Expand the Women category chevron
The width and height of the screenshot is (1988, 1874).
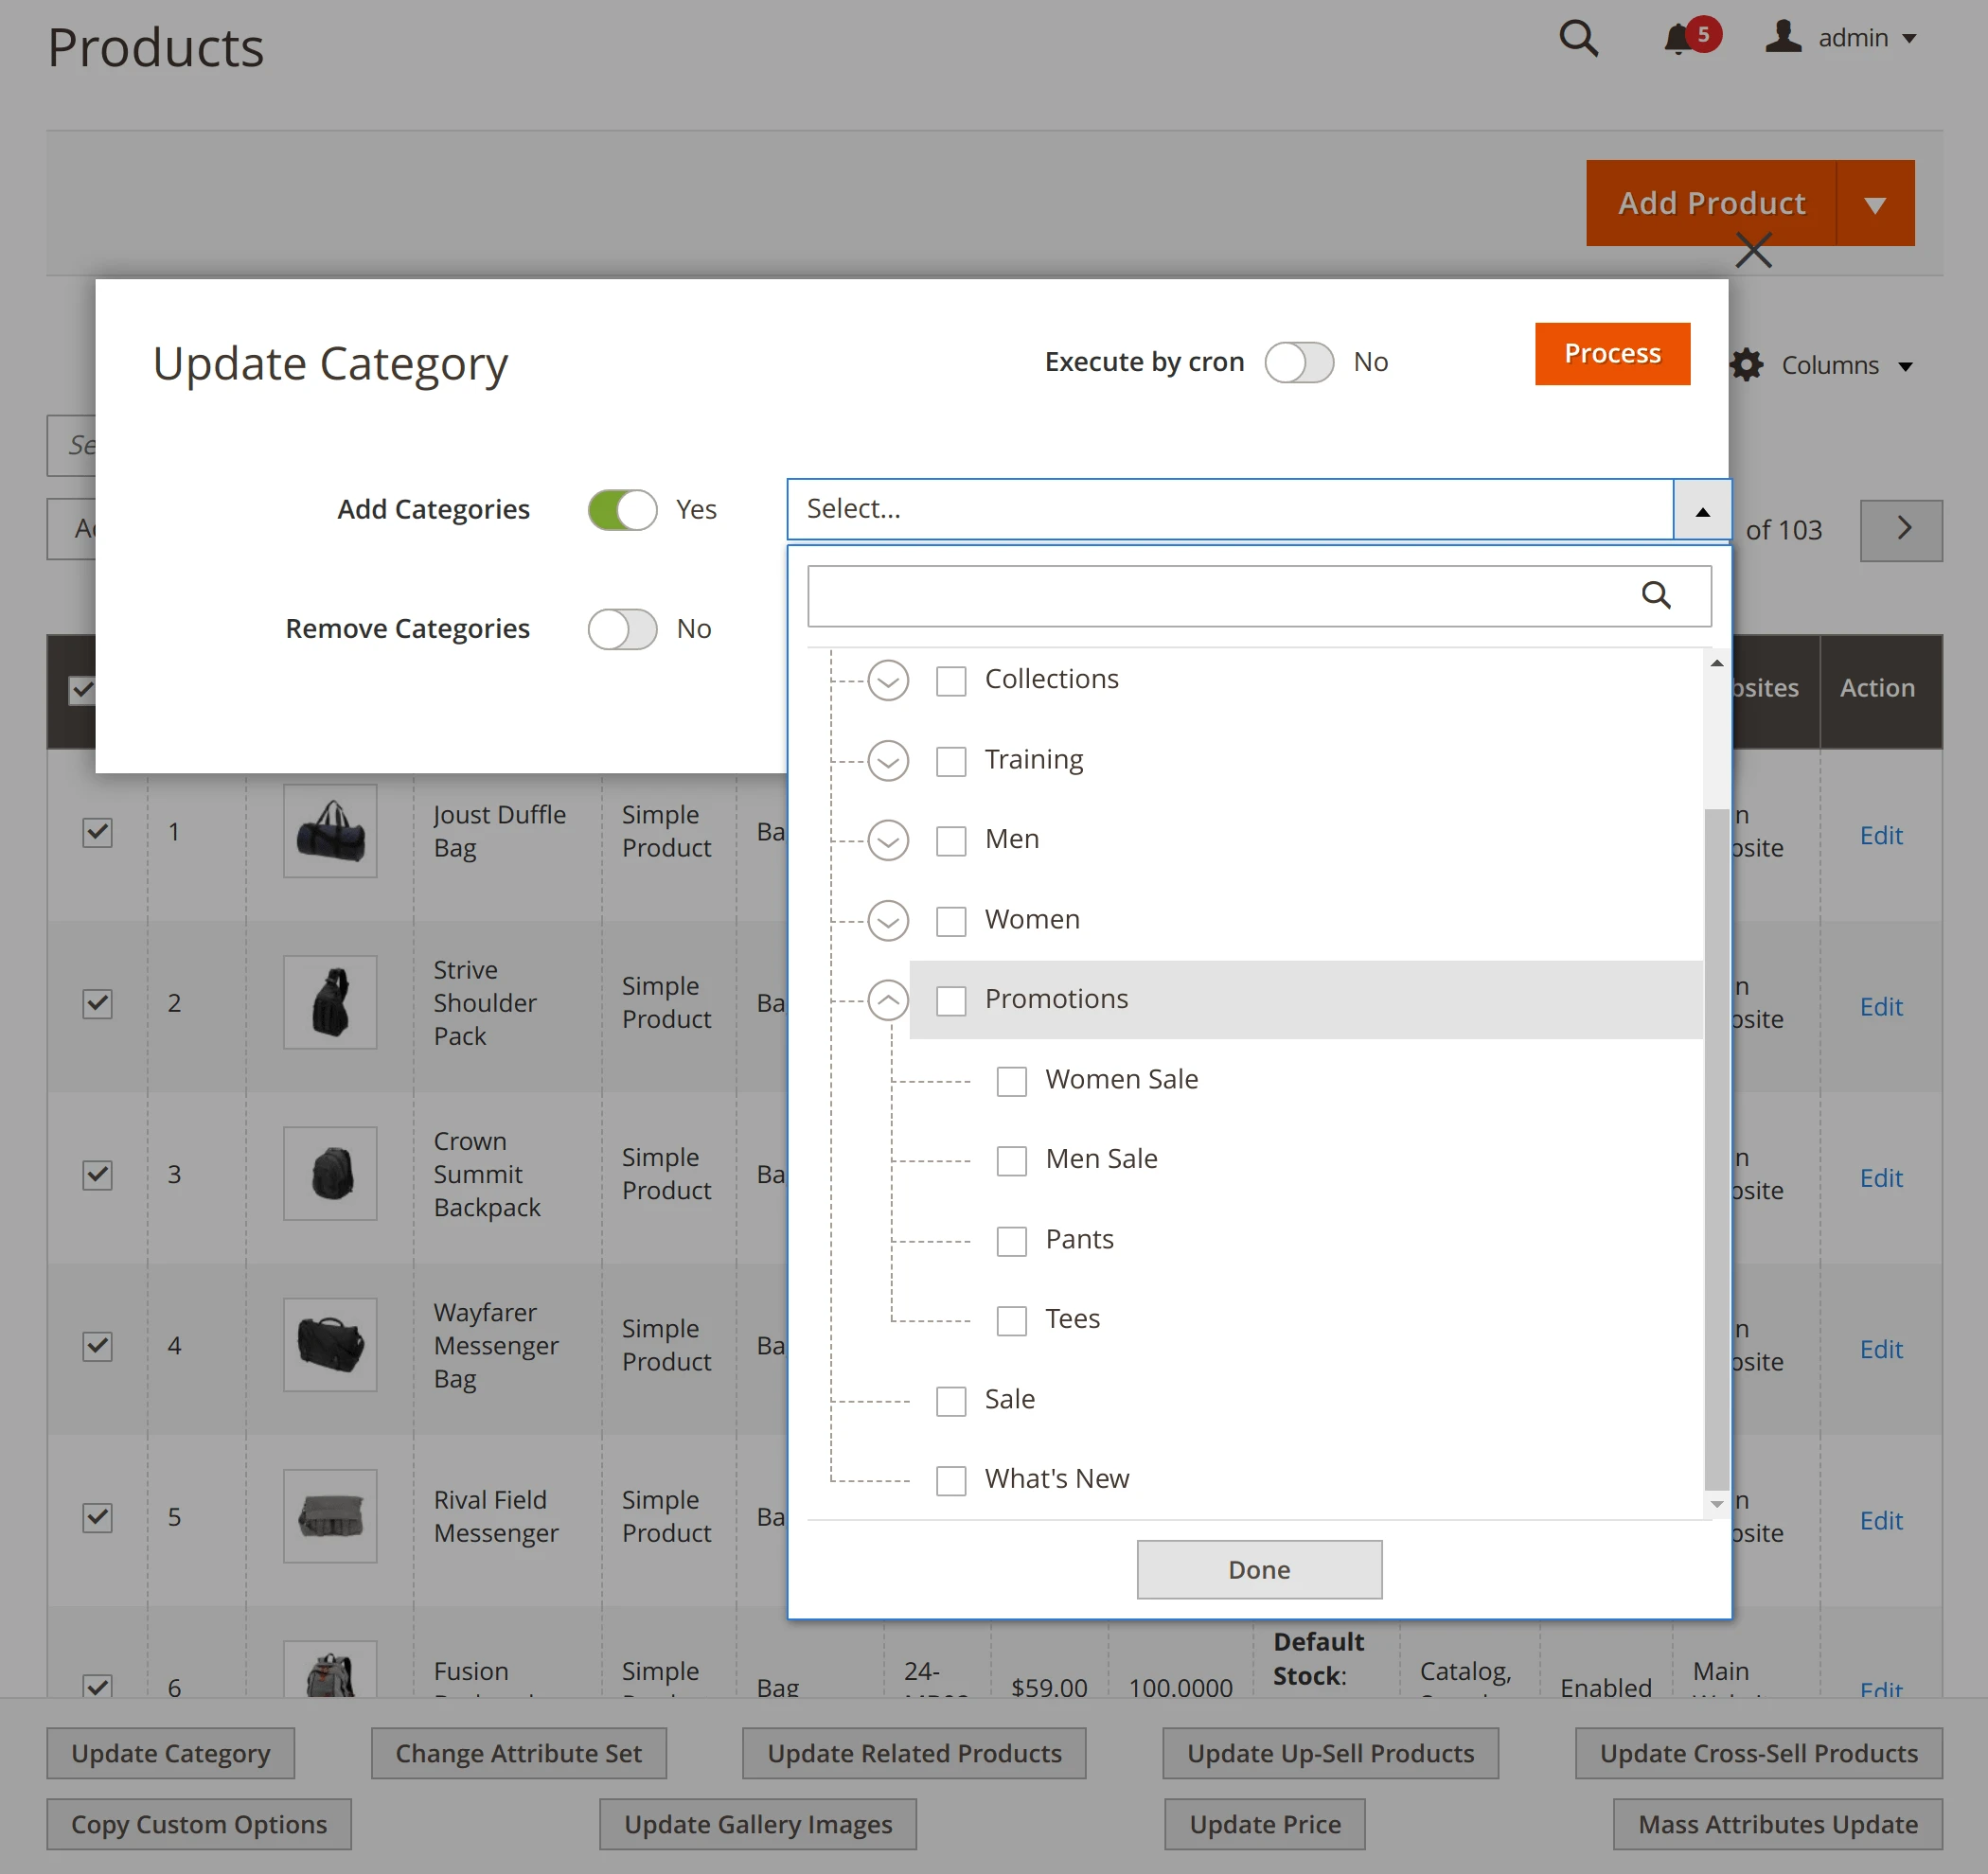[887, 920]
